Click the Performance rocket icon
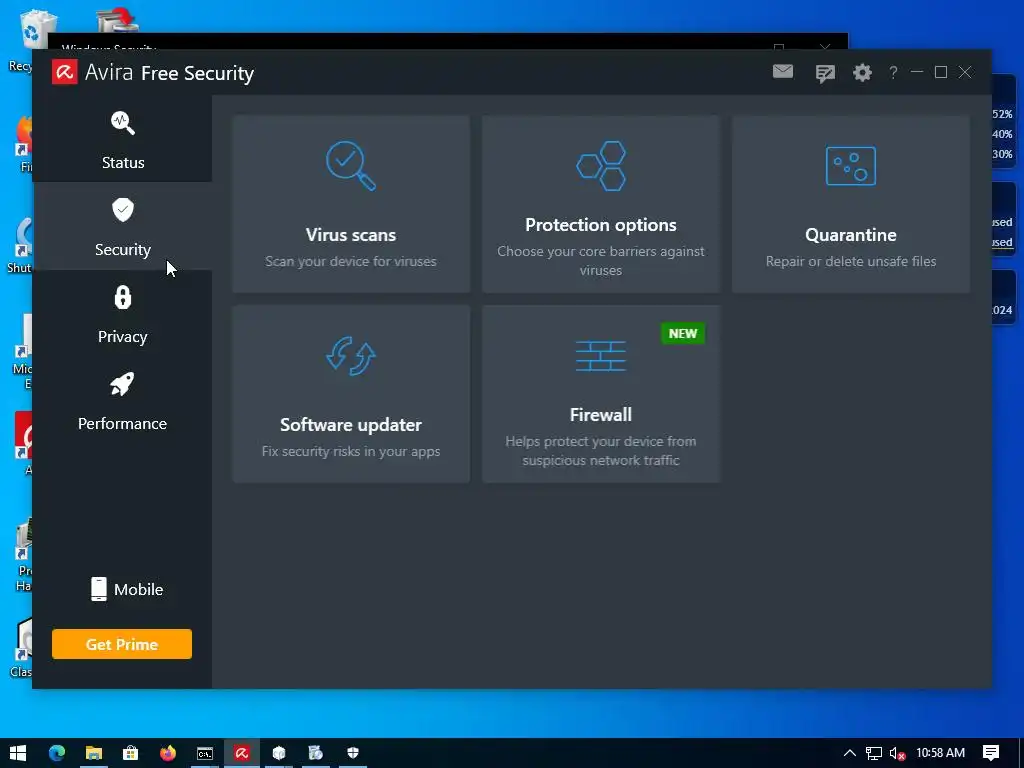This screenshot has height=768, width=1024. pyautogui.click(x=122, y=384)
